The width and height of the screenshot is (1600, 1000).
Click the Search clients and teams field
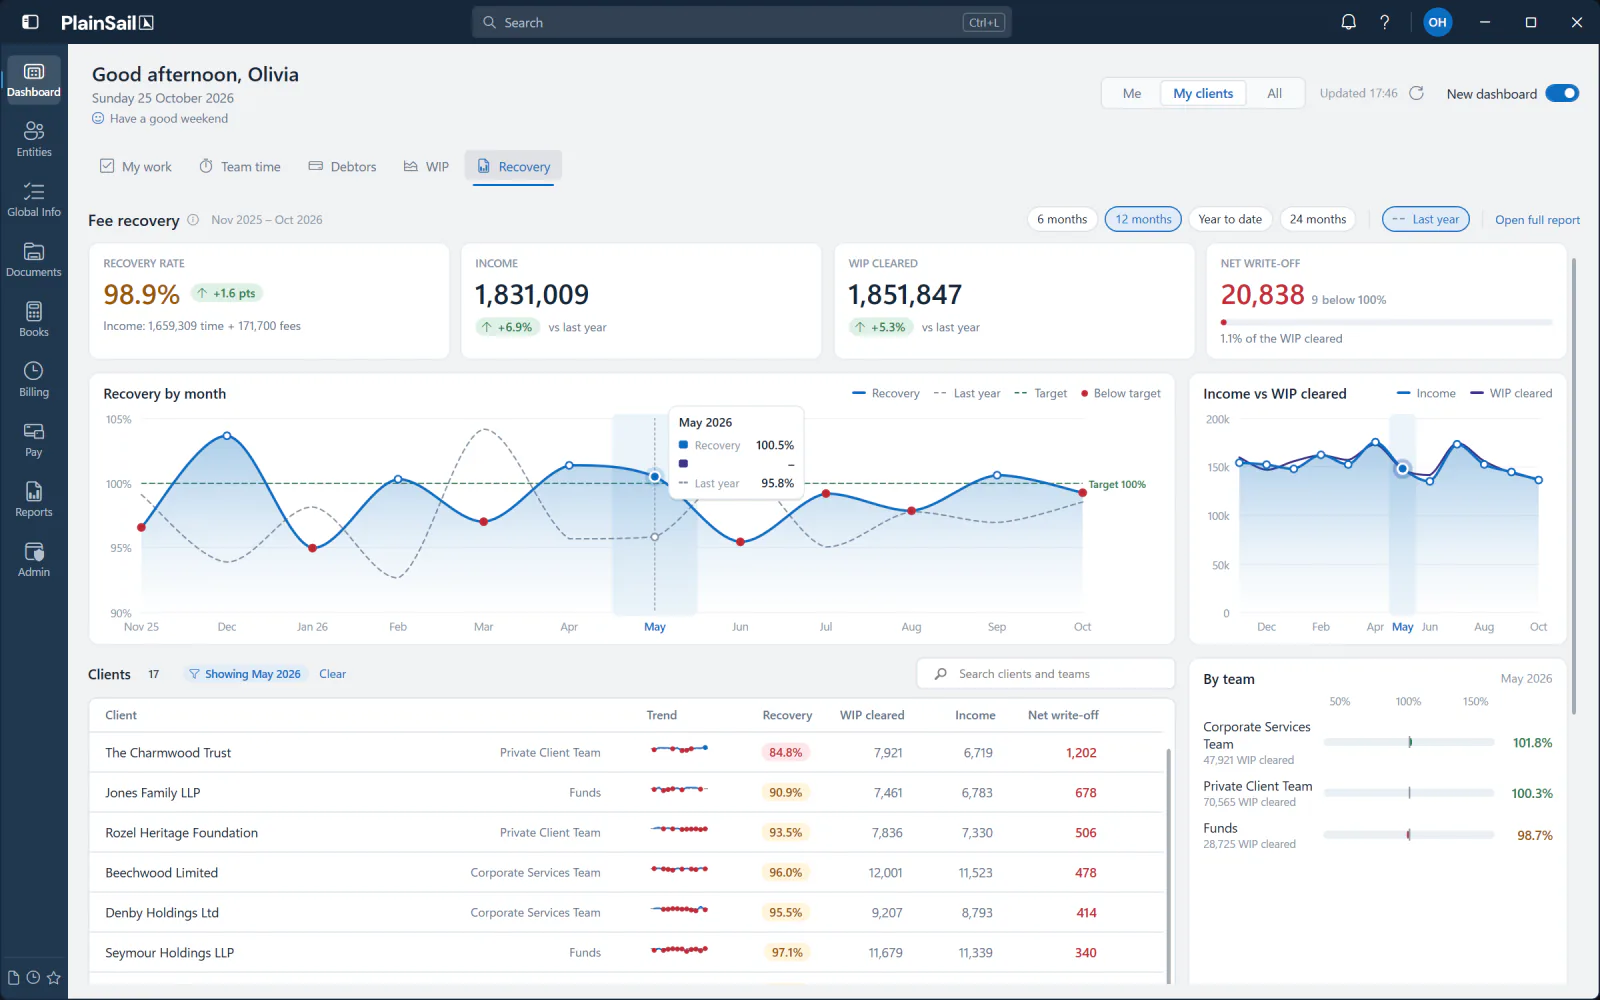[x=1046, y=674]
